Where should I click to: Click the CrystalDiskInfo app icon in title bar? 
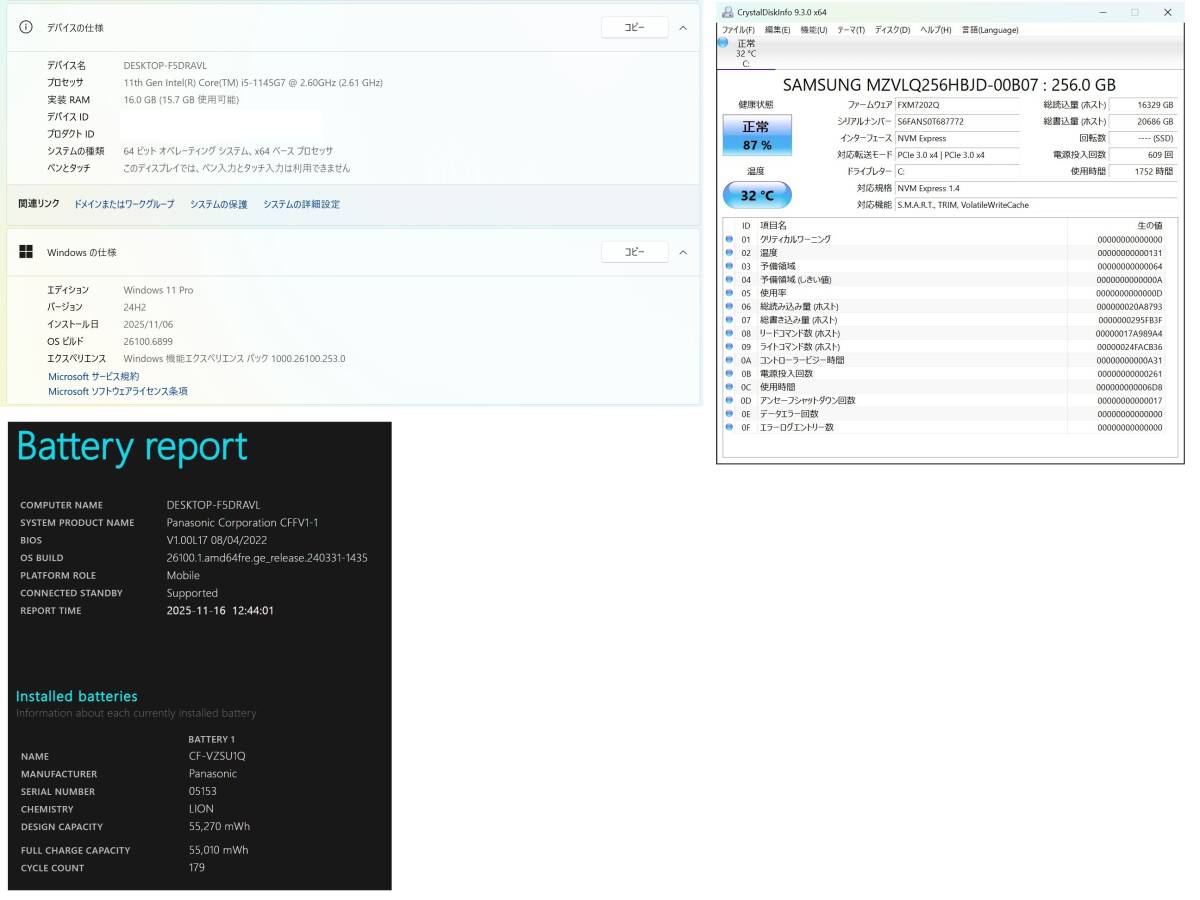coord(727,12)
